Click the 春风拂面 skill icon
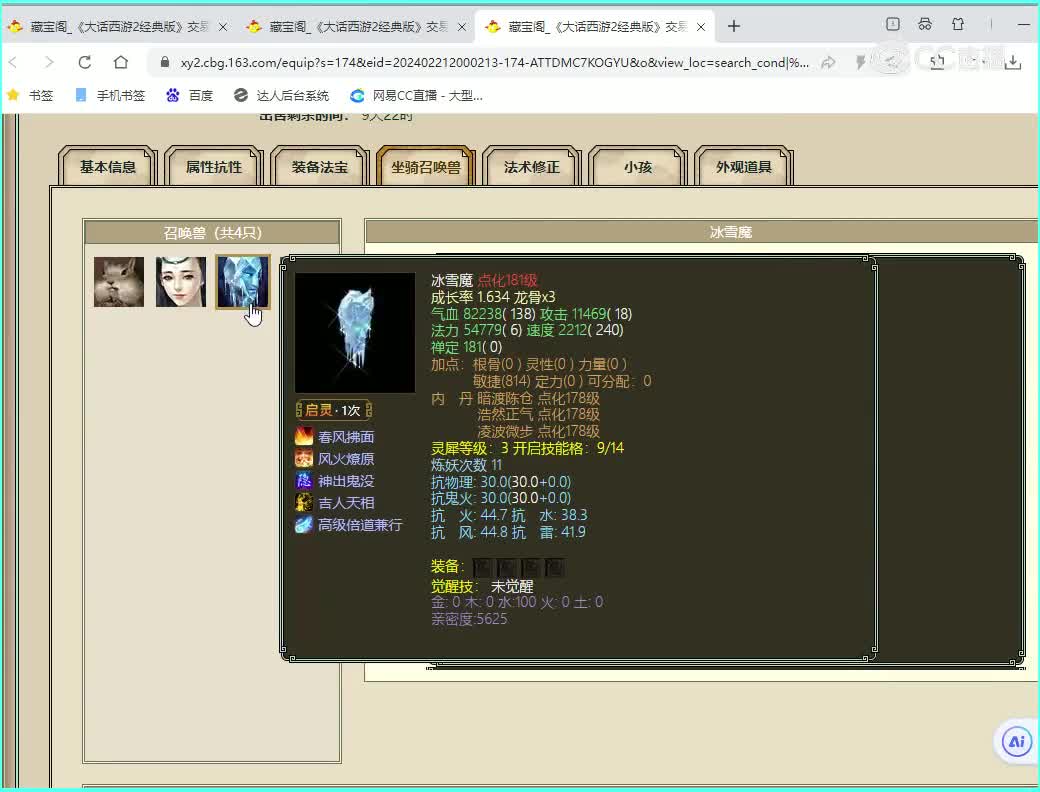 click(304, 436)
